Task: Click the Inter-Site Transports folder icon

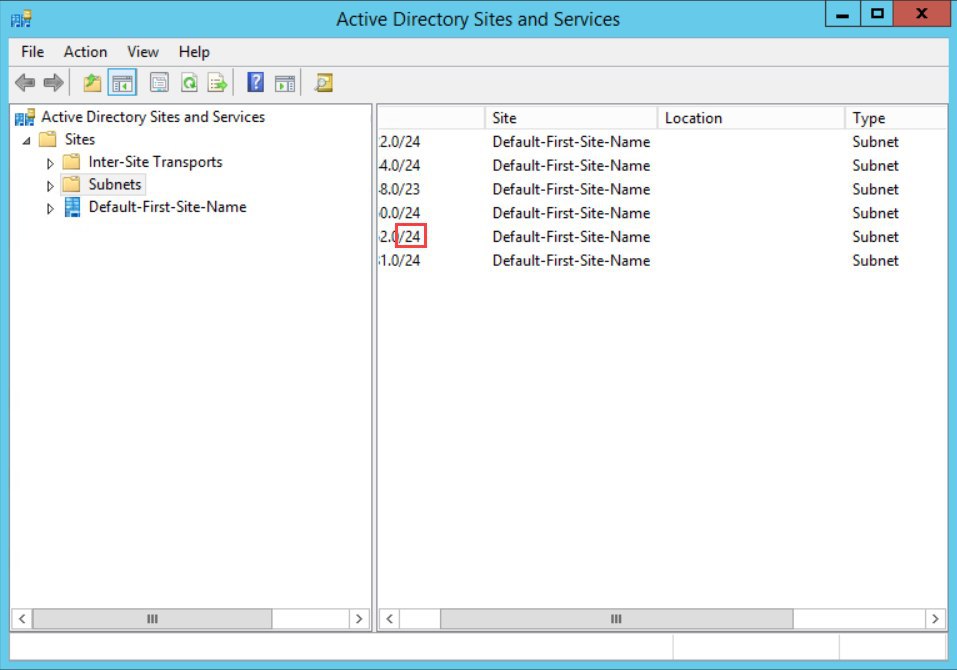Action: point(71,162)
